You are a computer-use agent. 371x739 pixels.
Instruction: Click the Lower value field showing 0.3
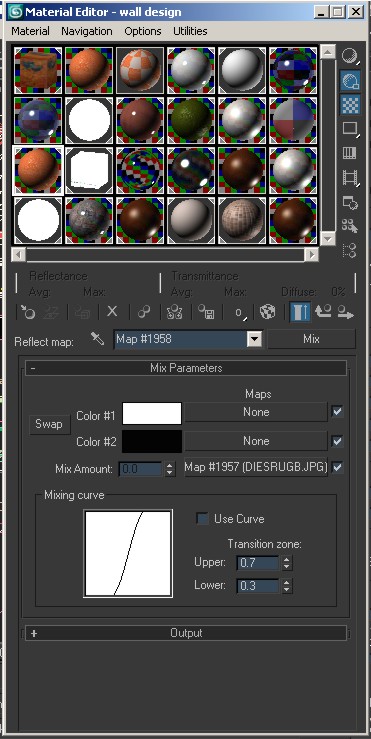[x=257, y=586]
